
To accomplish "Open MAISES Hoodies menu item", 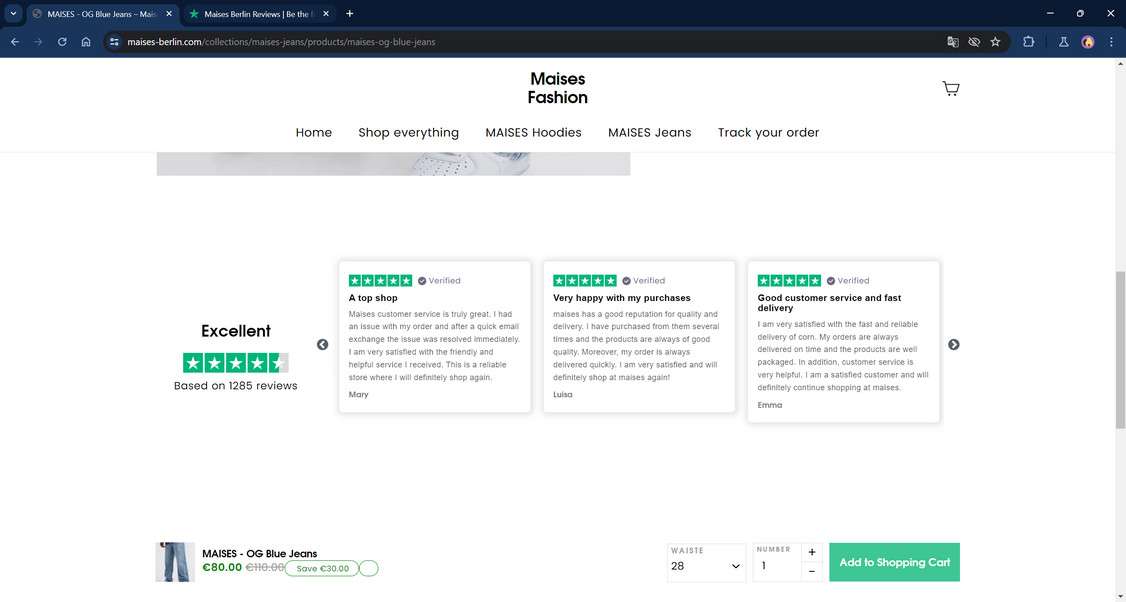I will point(534,132).
